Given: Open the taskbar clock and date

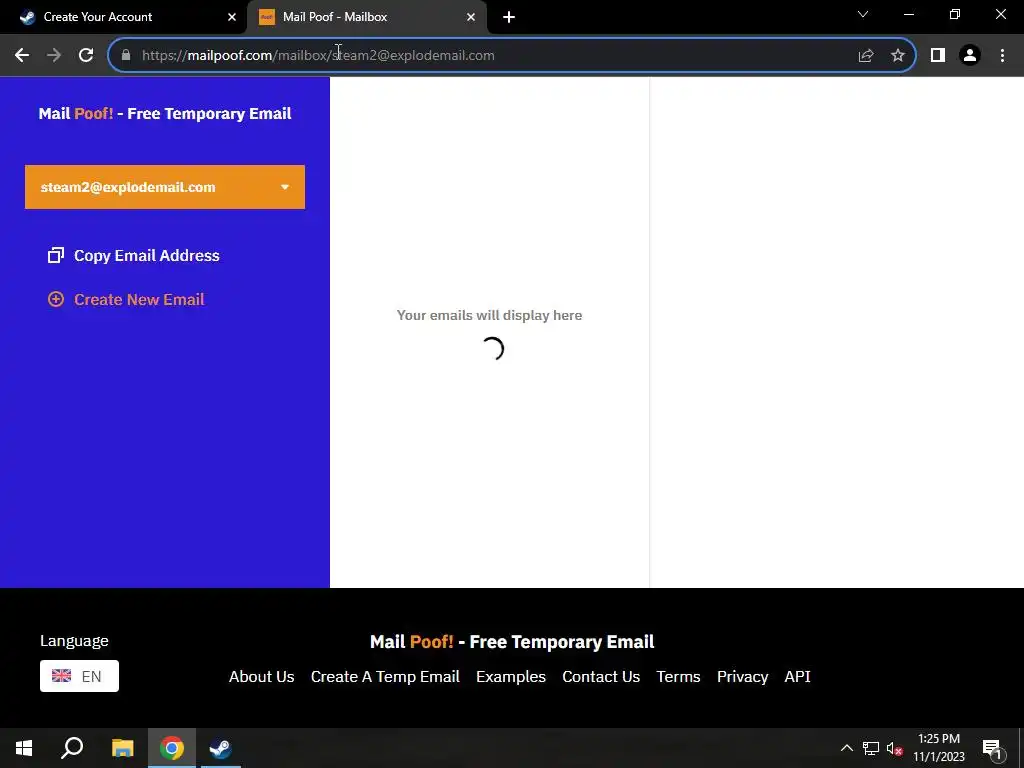Looking at the screenshot, I should [x=938, y=748].
